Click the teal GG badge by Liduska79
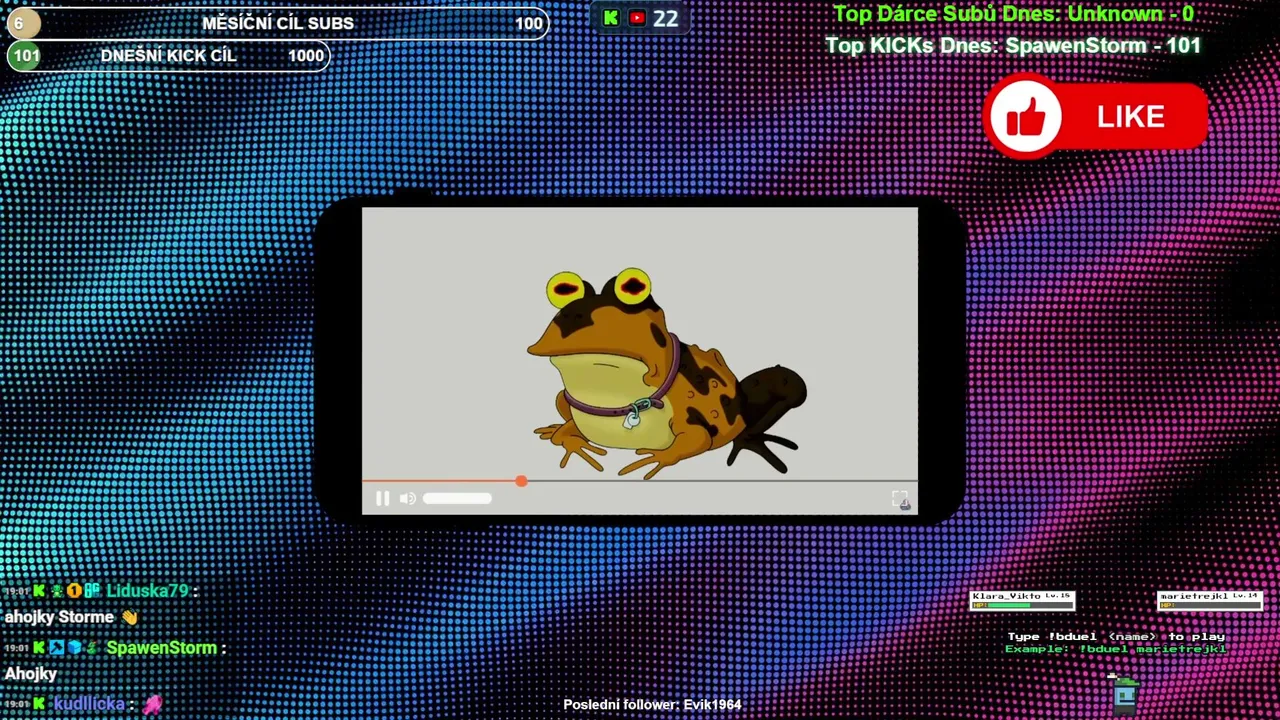This screenshot has height=720, width=1280. point(92,591)
